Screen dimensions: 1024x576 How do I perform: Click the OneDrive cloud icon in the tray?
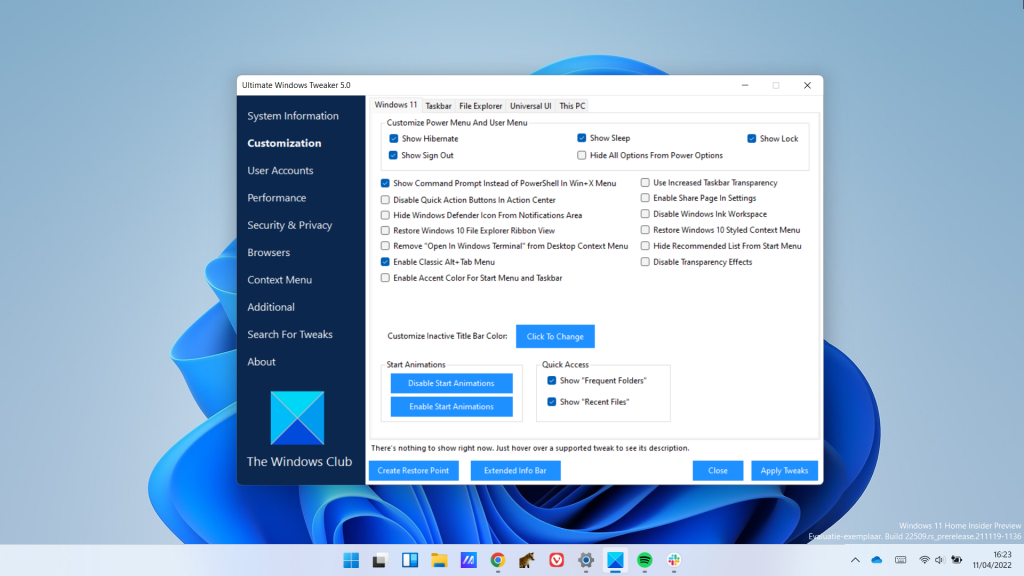[x=877, y=560]
